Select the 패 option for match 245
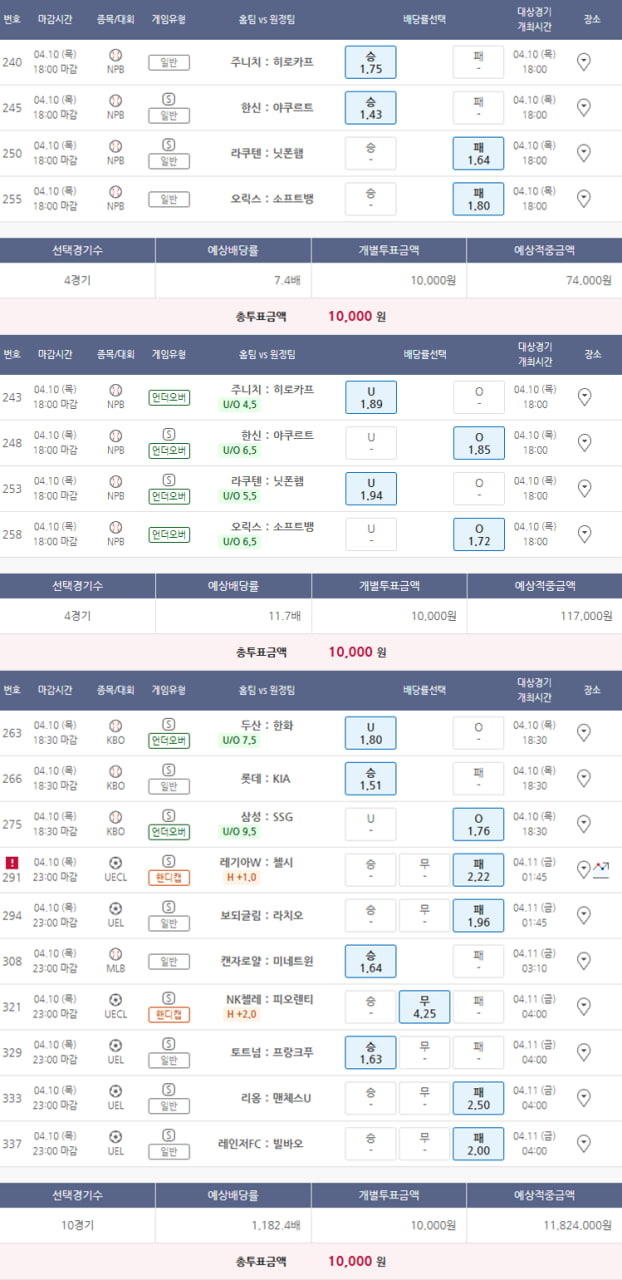 (478, 108)
